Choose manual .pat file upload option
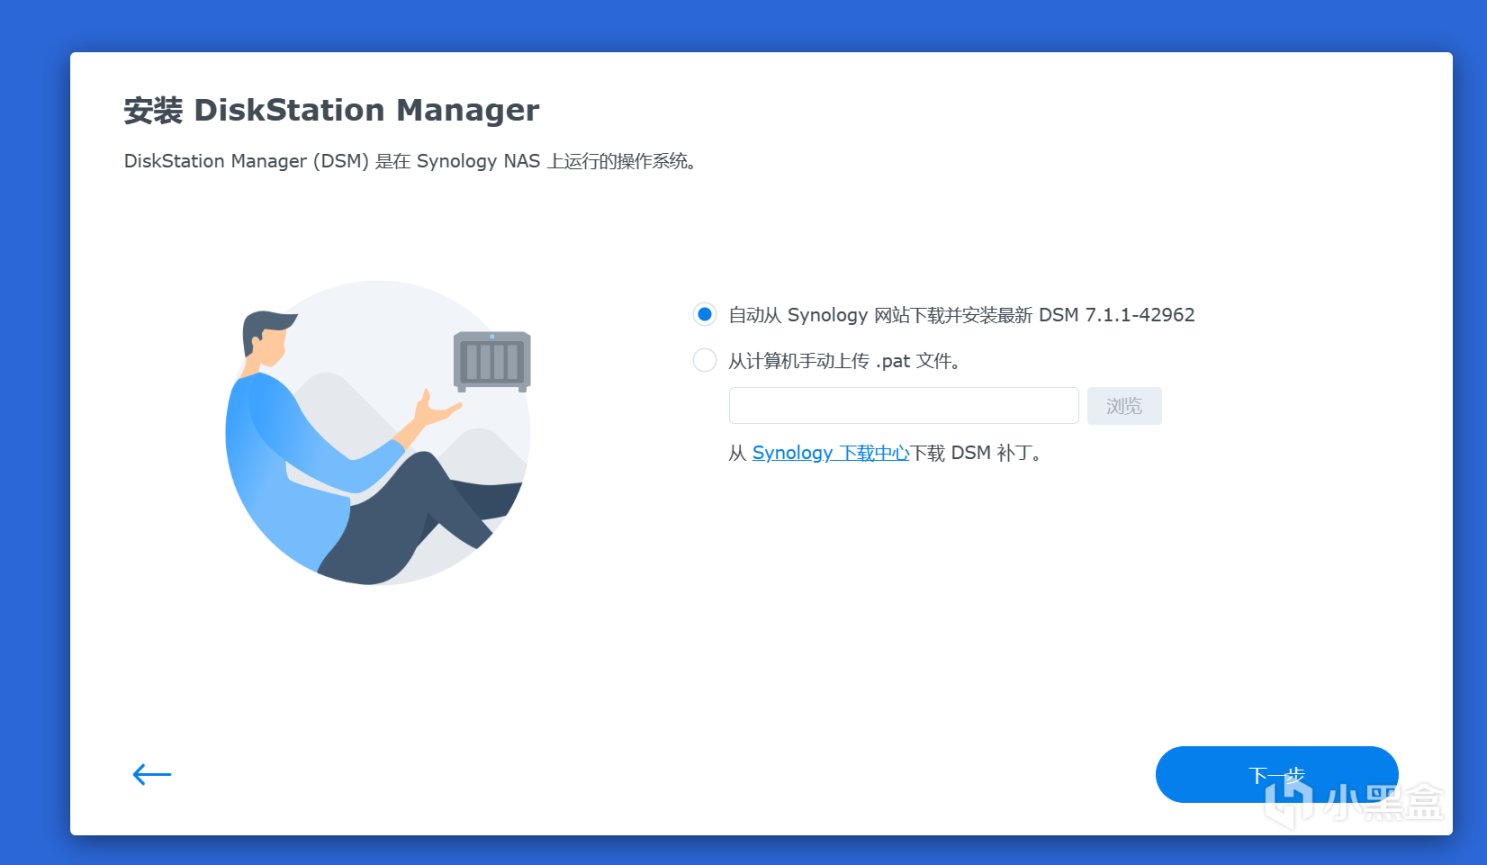The height and width of the screenshot is (865, 1487). coord(705,360)
